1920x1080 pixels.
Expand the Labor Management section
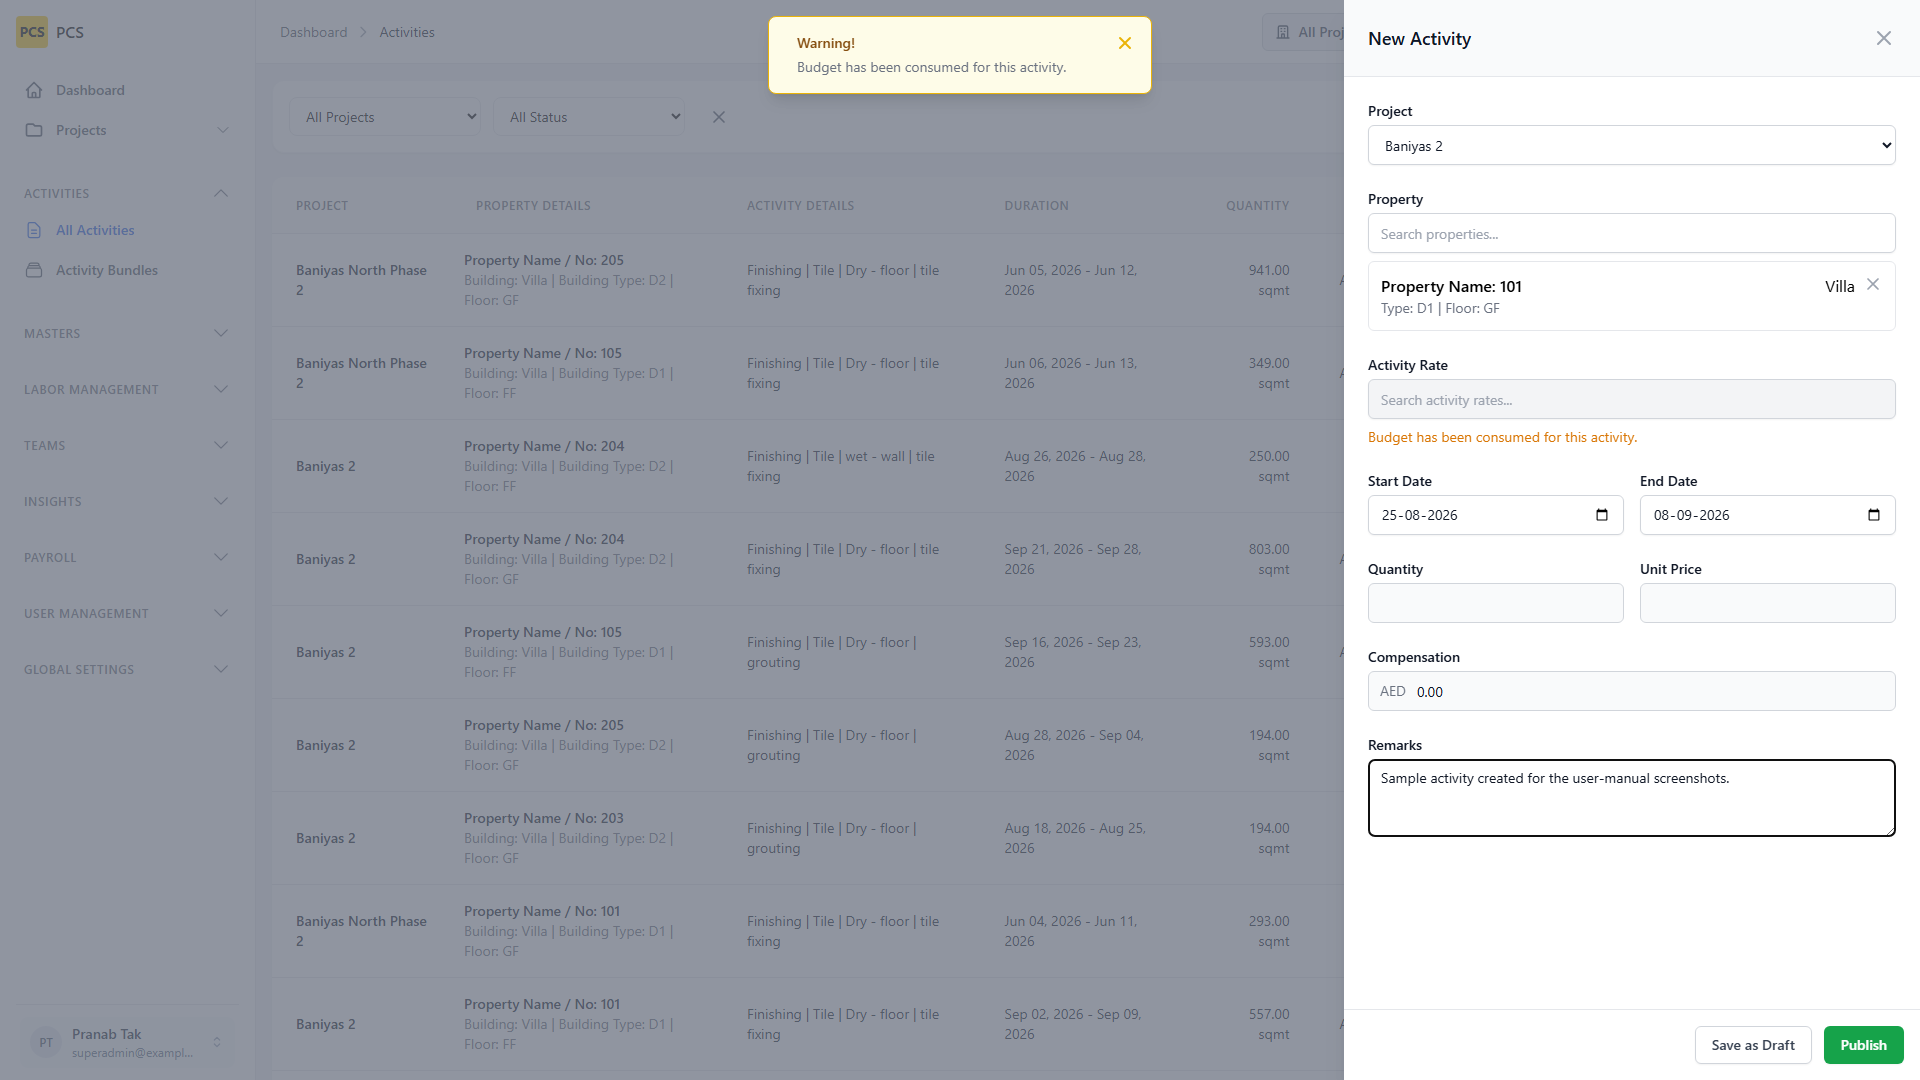221,389
